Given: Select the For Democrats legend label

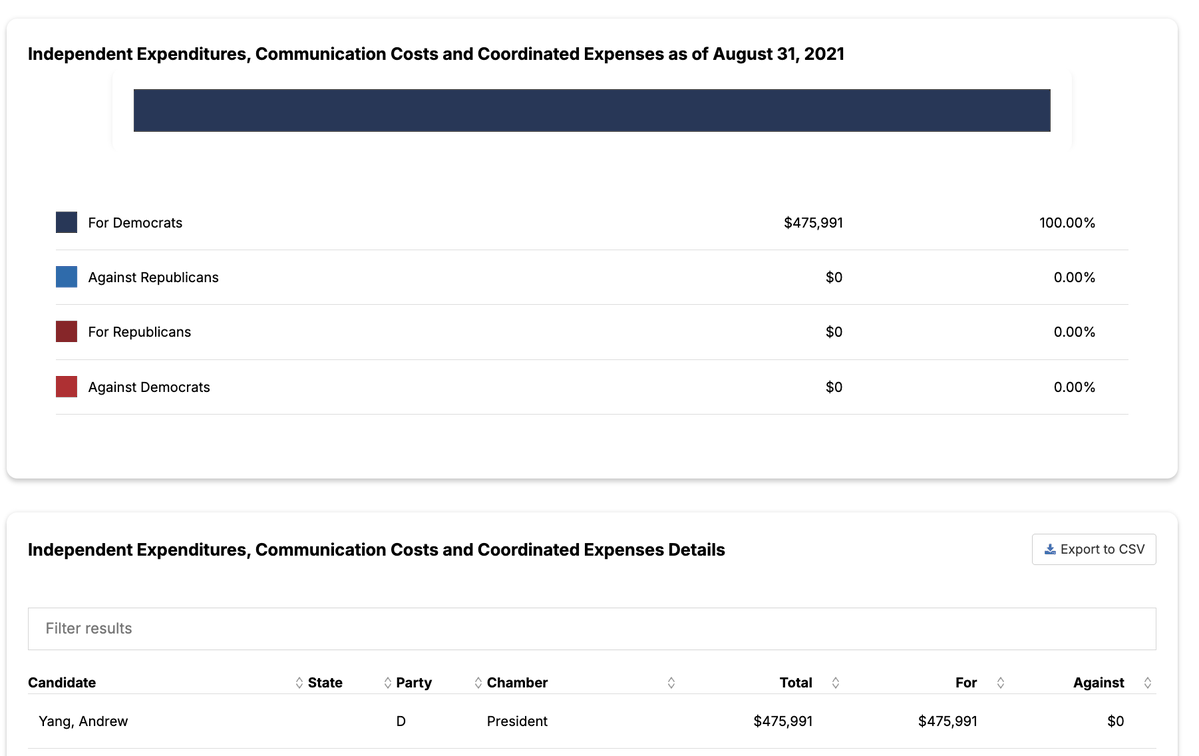Looking at the screenshot, I should pos(135,222).
